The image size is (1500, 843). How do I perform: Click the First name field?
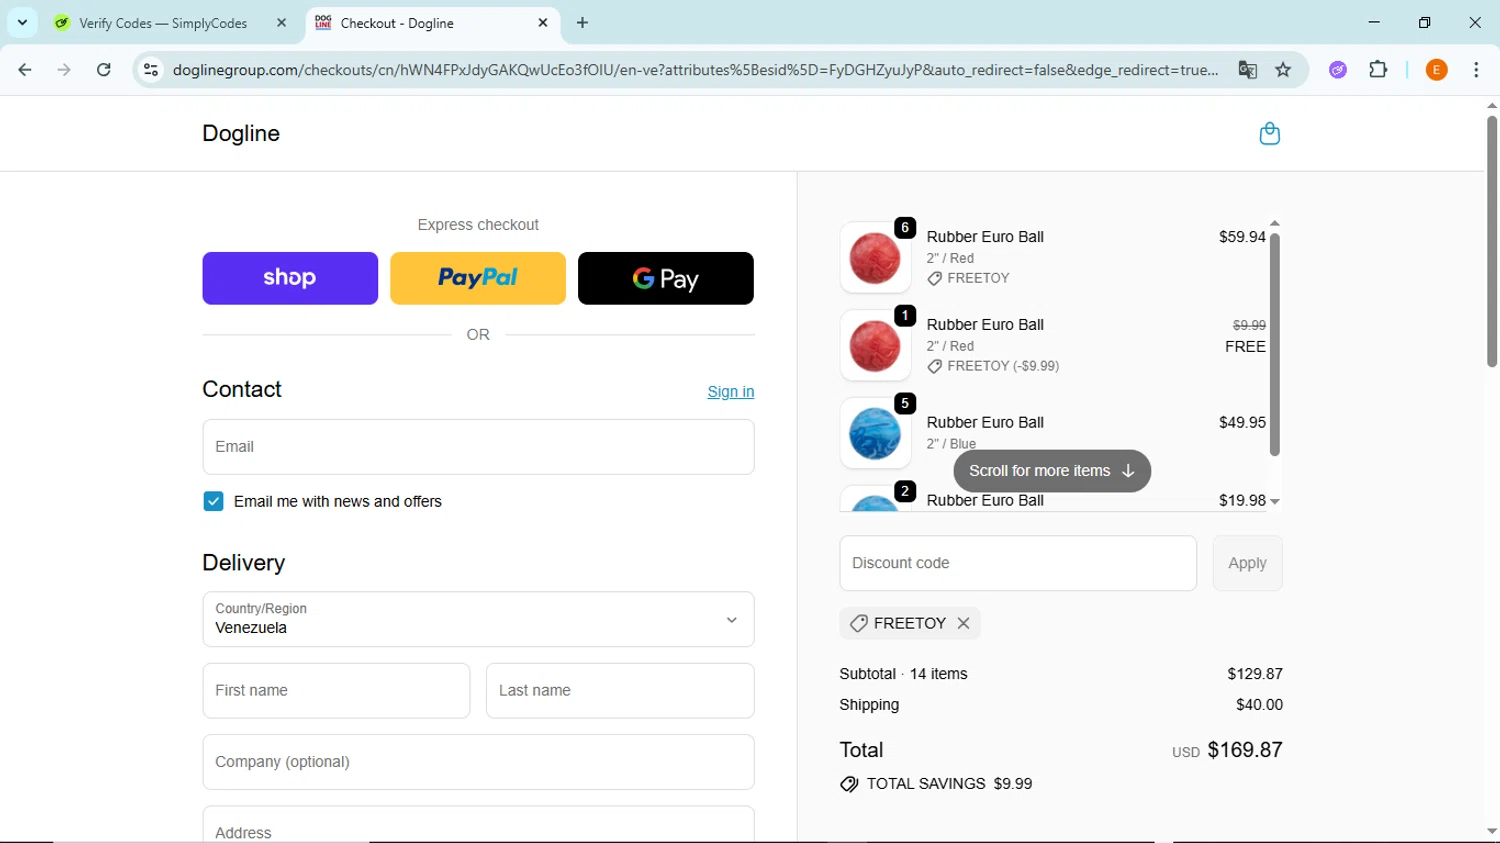tap(336, 691)
